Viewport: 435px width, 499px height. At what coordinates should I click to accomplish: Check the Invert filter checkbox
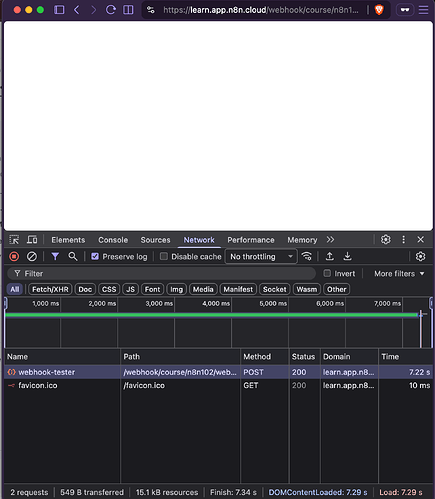pos(327,273)
